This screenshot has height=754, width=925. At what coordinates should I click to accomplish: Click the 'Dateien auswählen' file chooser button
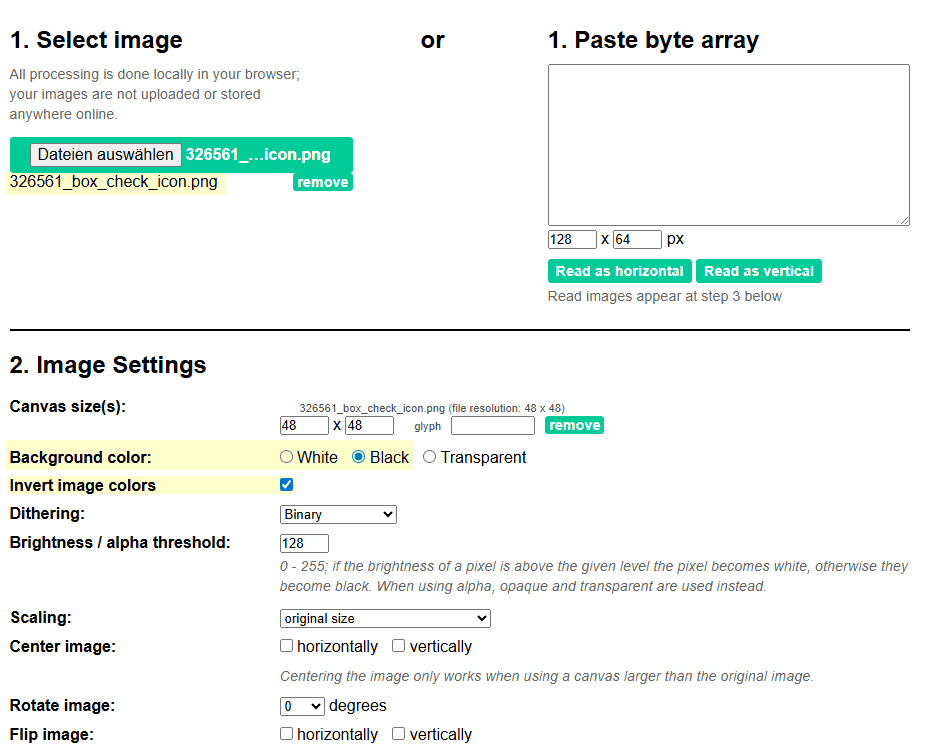106,155
